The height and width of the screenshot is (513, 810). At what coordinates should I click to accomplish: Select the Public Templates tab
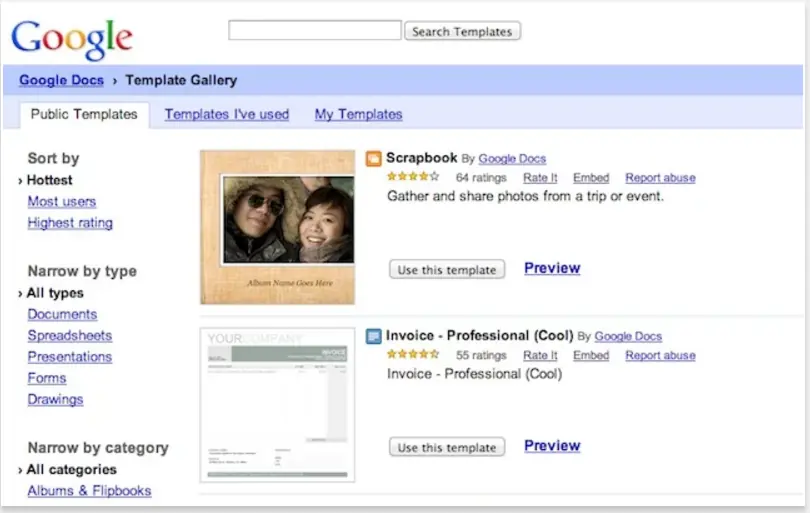[x=84, y=114]
